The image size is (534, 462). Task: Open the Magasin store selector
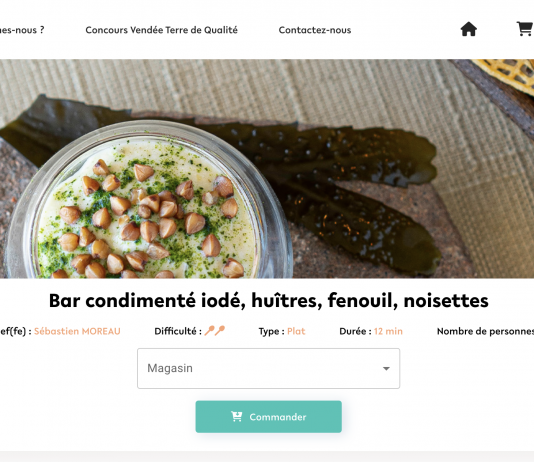tap(268, 368)
